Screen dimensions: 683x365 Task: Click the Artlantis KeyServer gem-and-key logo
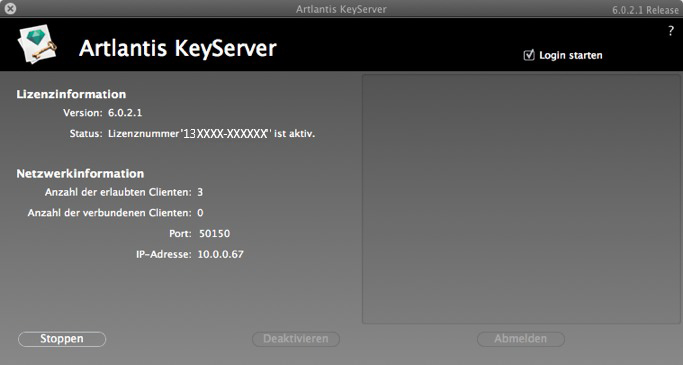point(37,44)
